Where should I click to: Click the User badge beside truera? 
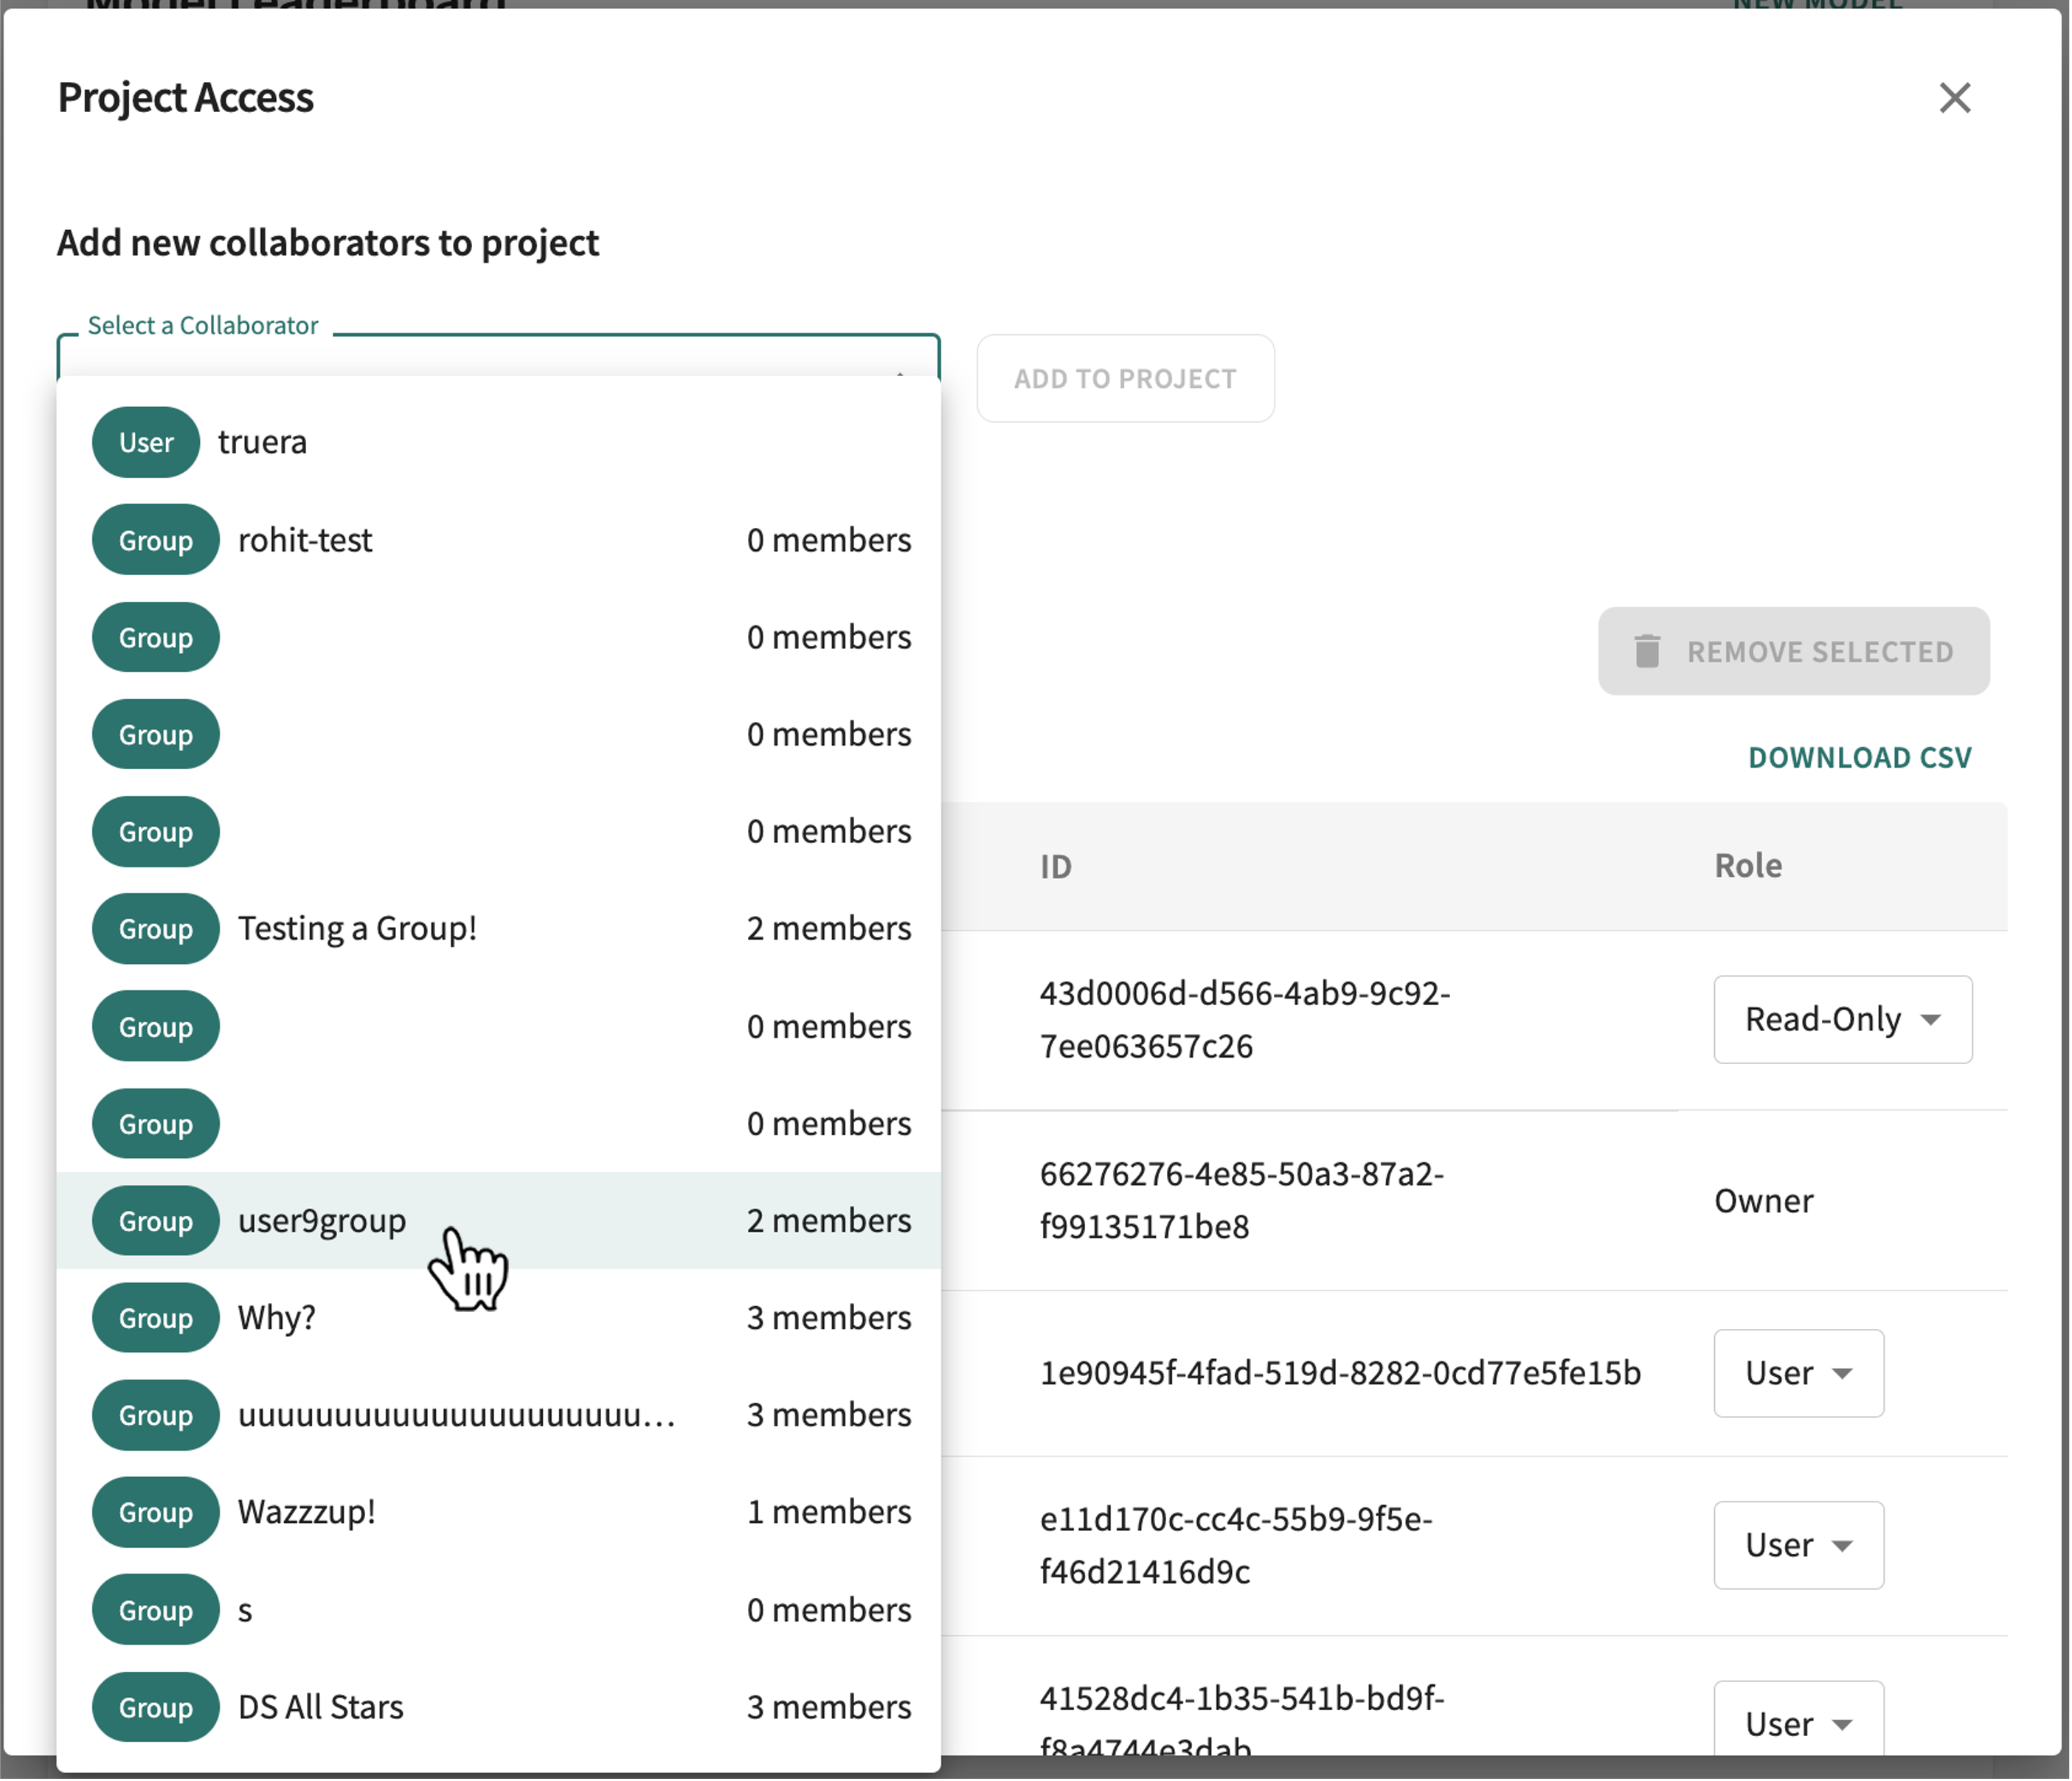point(146,442)
